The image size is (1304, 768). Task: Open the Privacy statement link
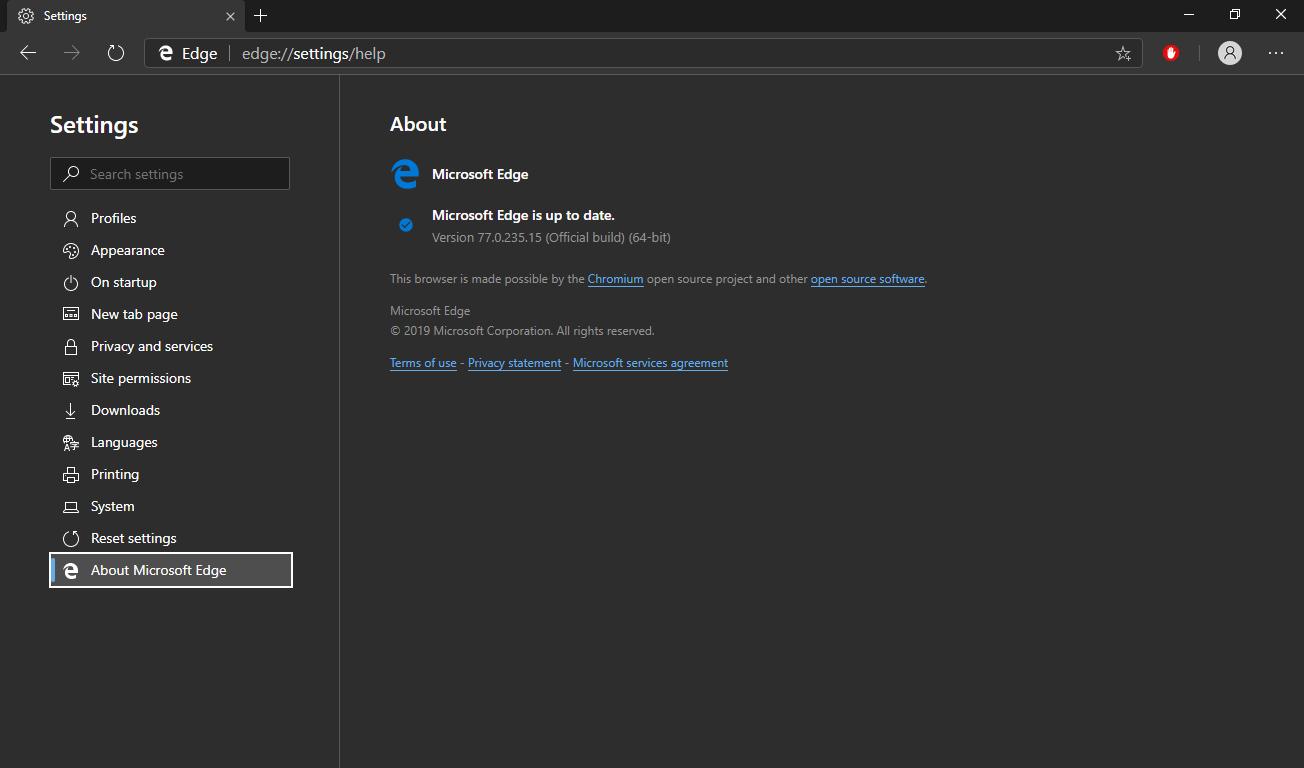(514, 363)
